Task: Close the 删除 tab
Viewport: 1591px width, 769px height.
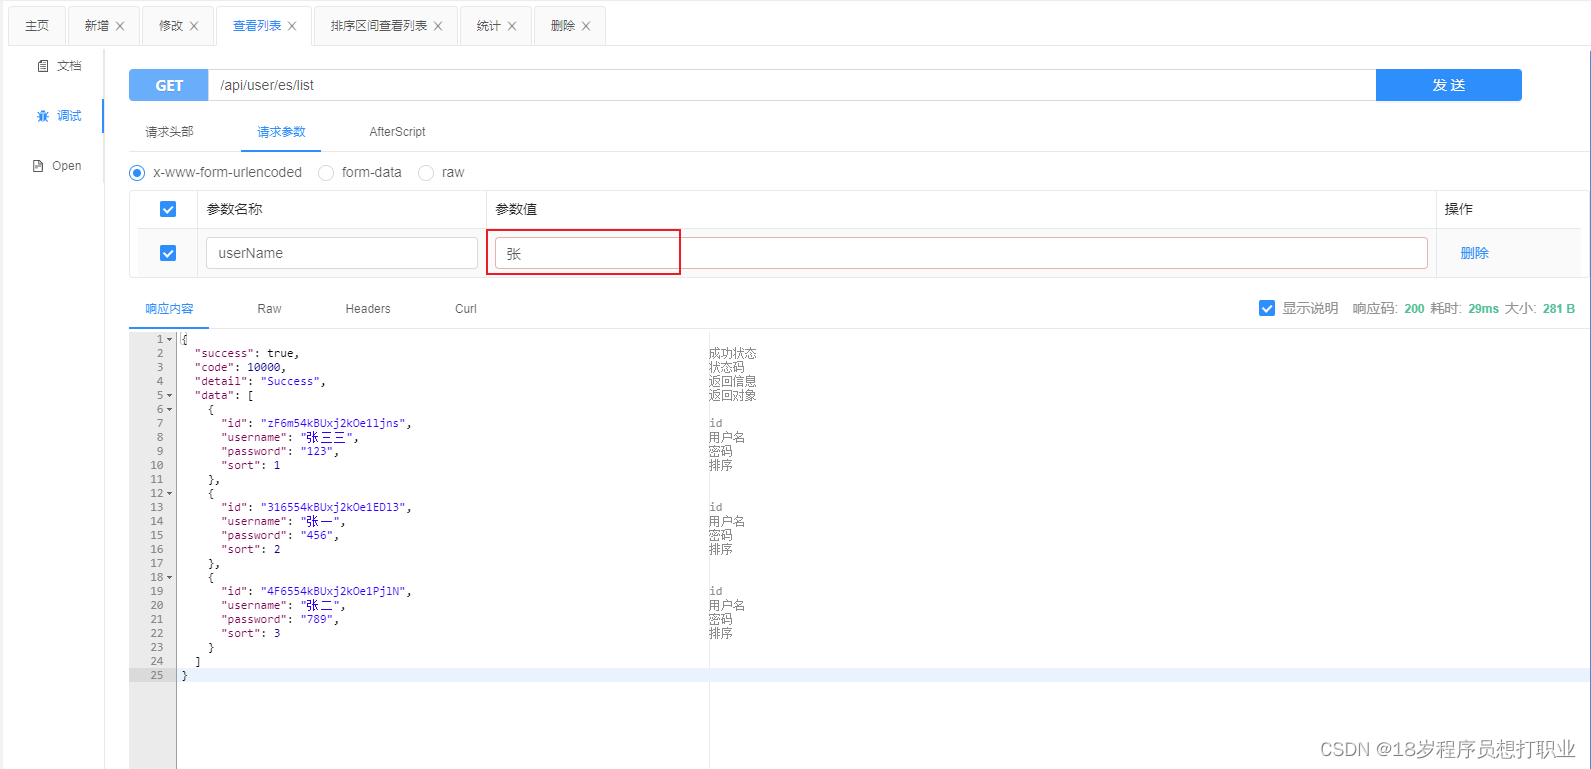Action: click(586, 26)
